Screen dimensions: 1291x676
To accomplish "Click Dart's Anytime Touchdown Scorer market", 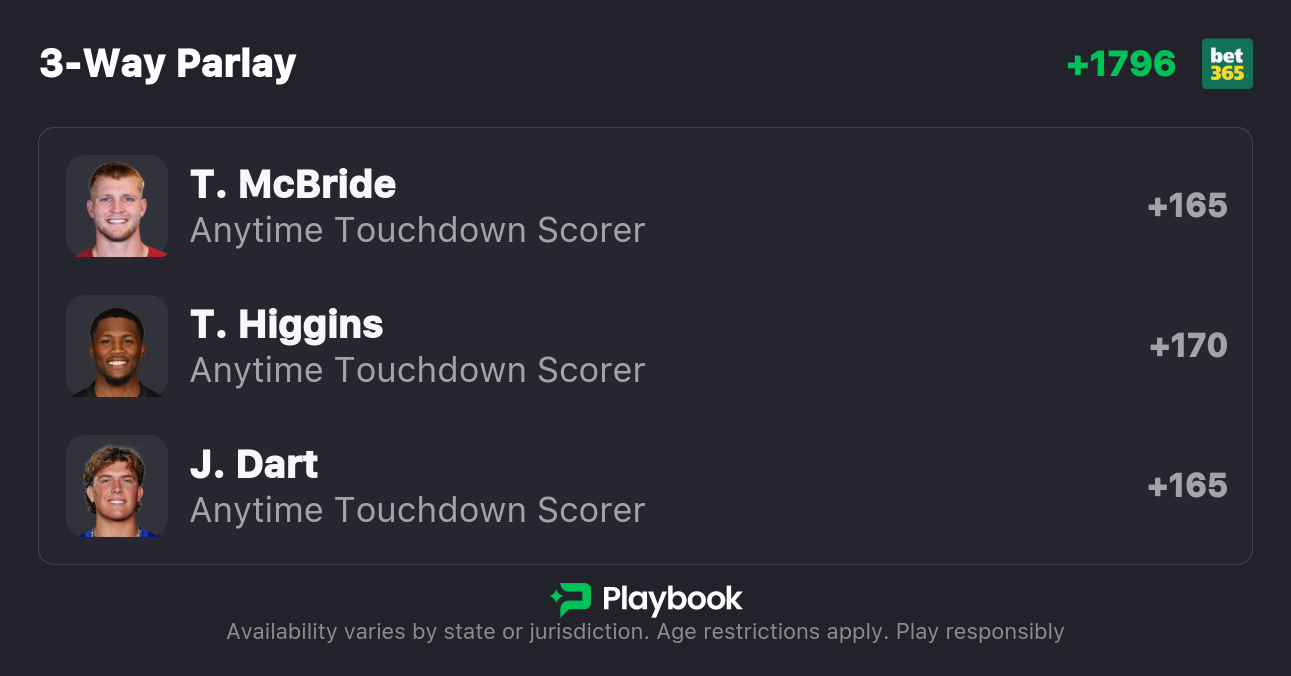I will pyautogui.click(x=417, y=510).
